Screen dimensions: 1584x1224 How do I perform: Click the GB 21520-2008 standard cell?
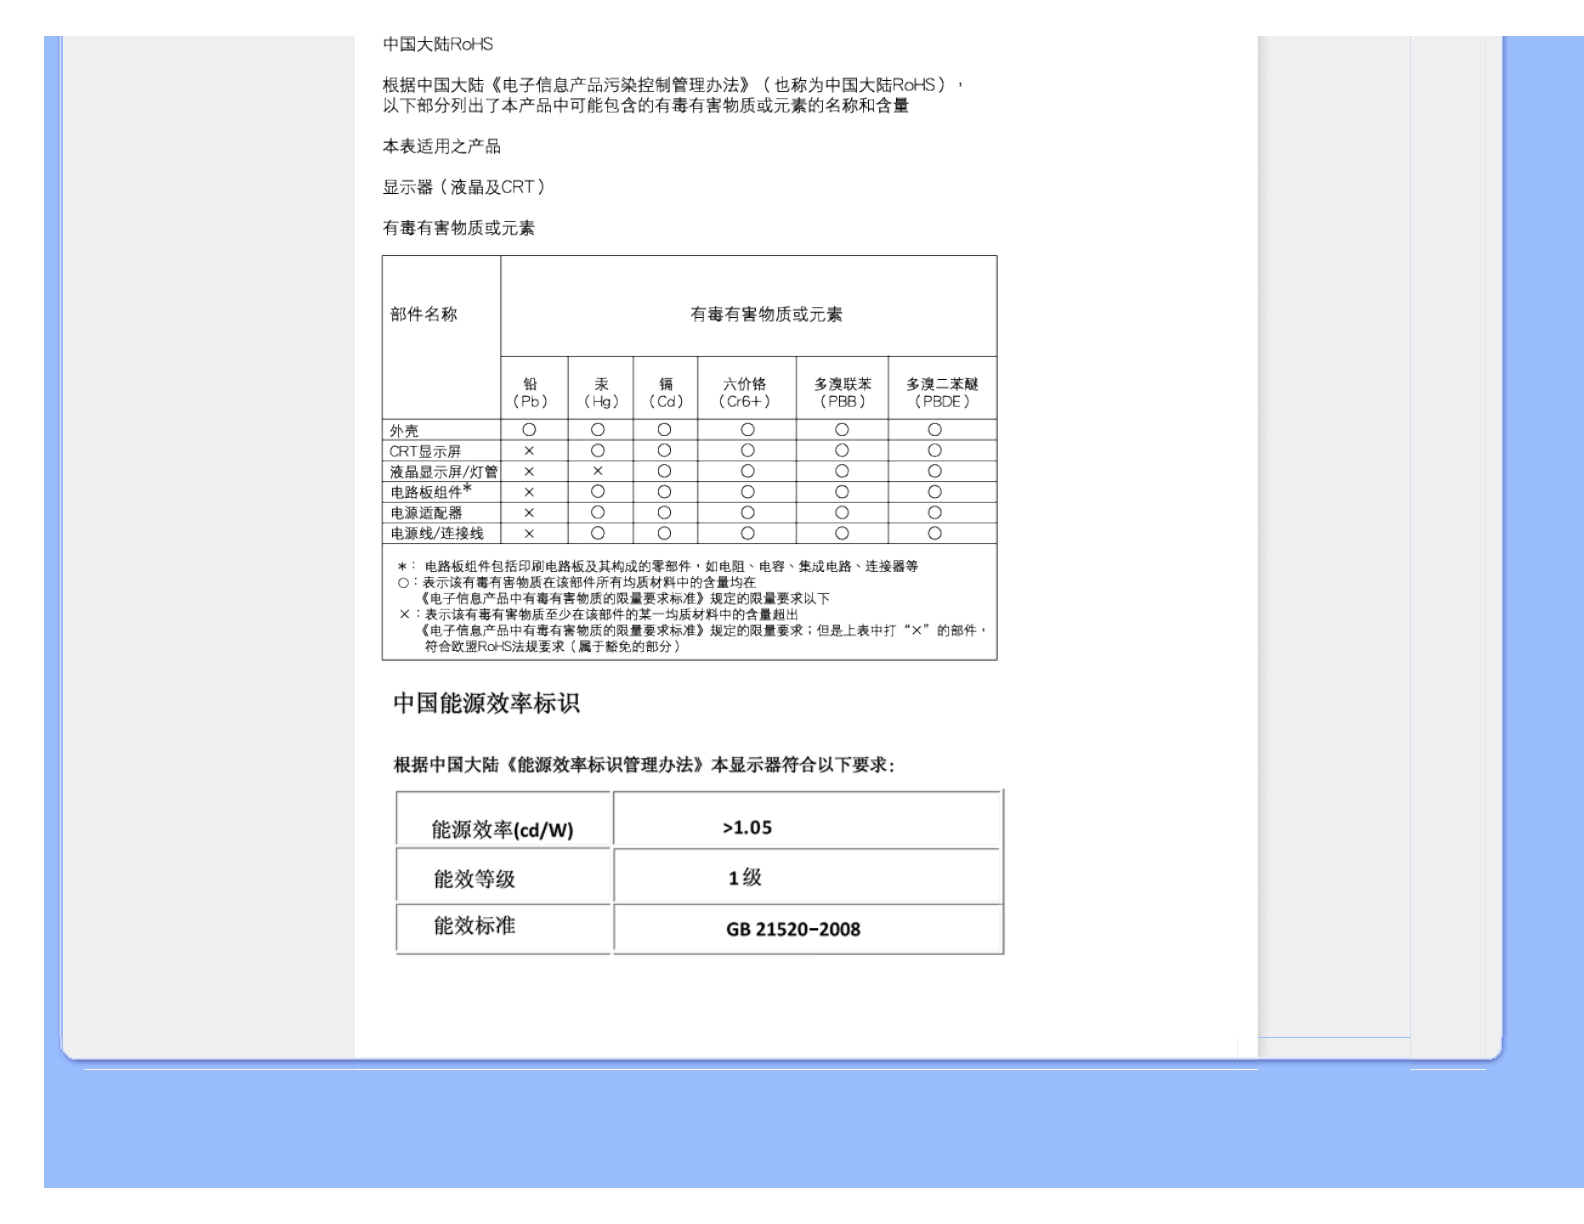[793, 929]
